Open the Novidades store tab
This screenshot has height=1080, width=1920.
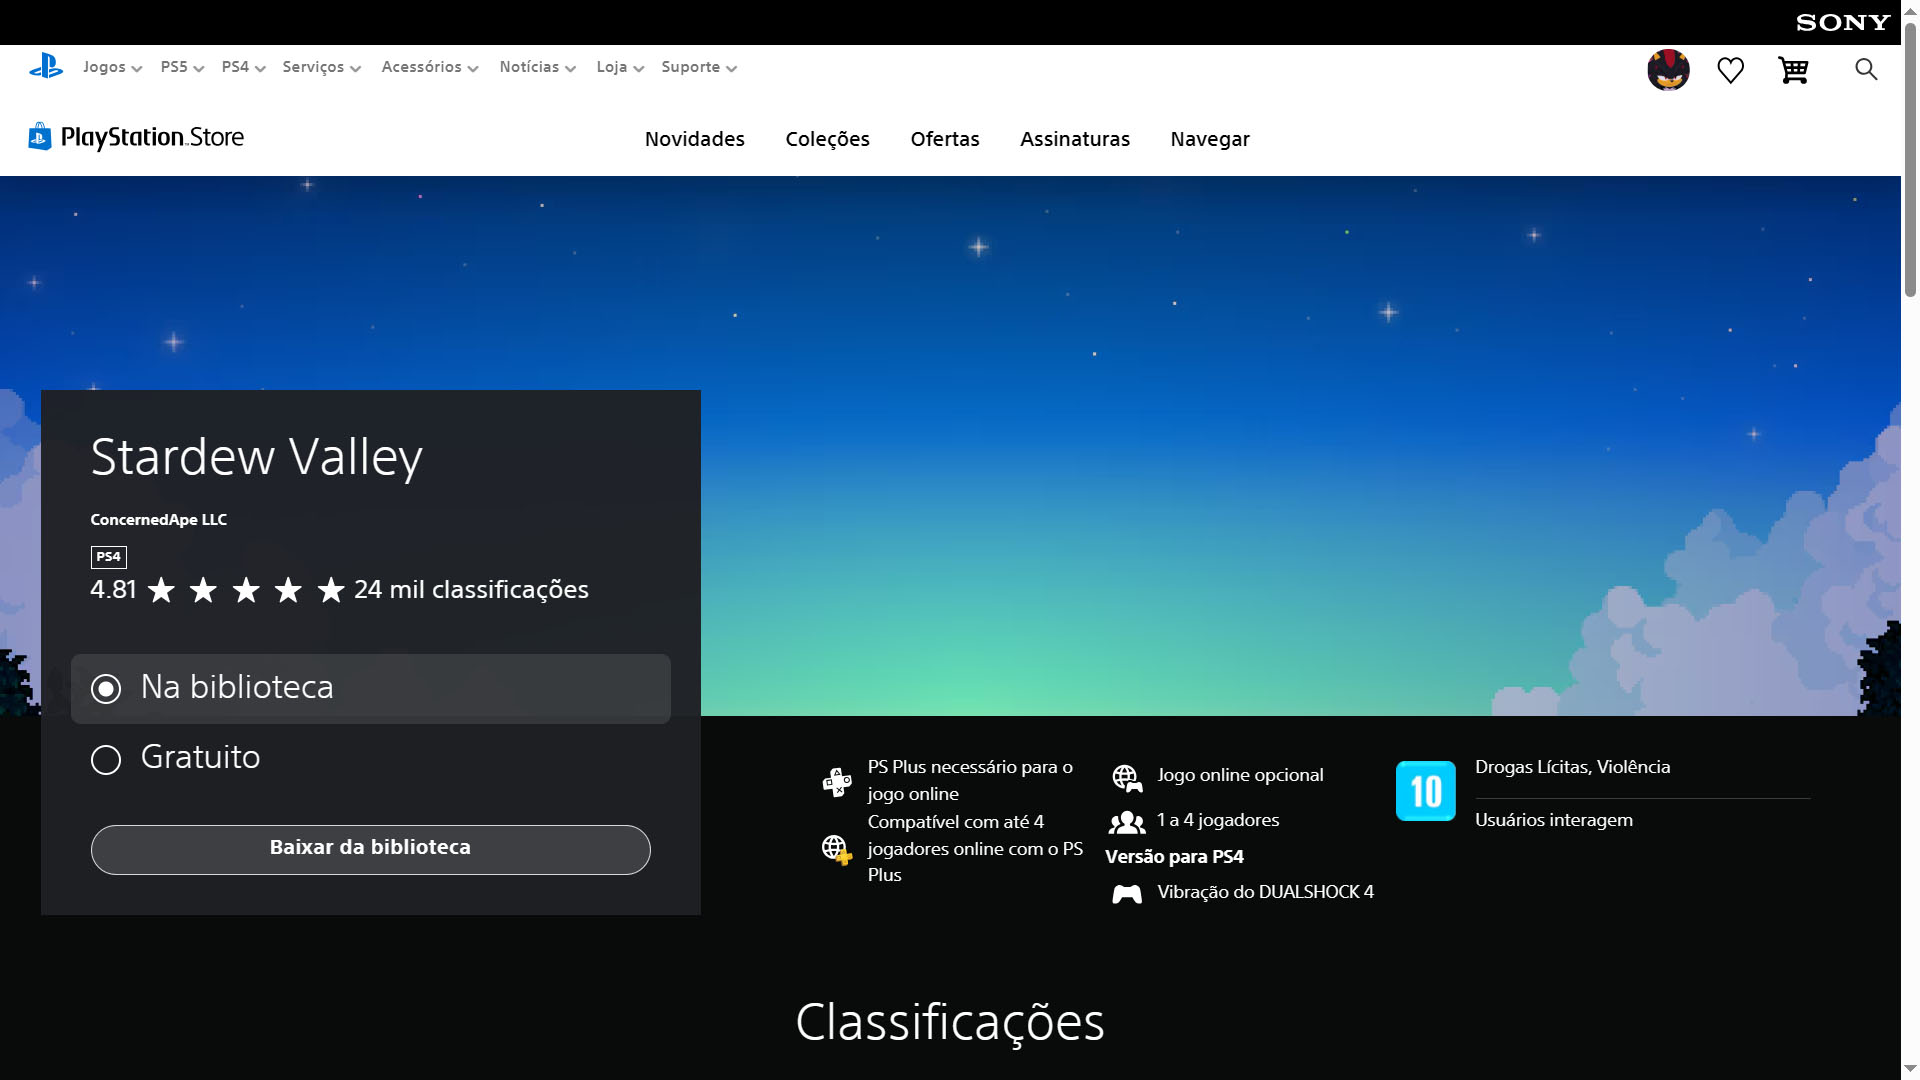[695, 139]
